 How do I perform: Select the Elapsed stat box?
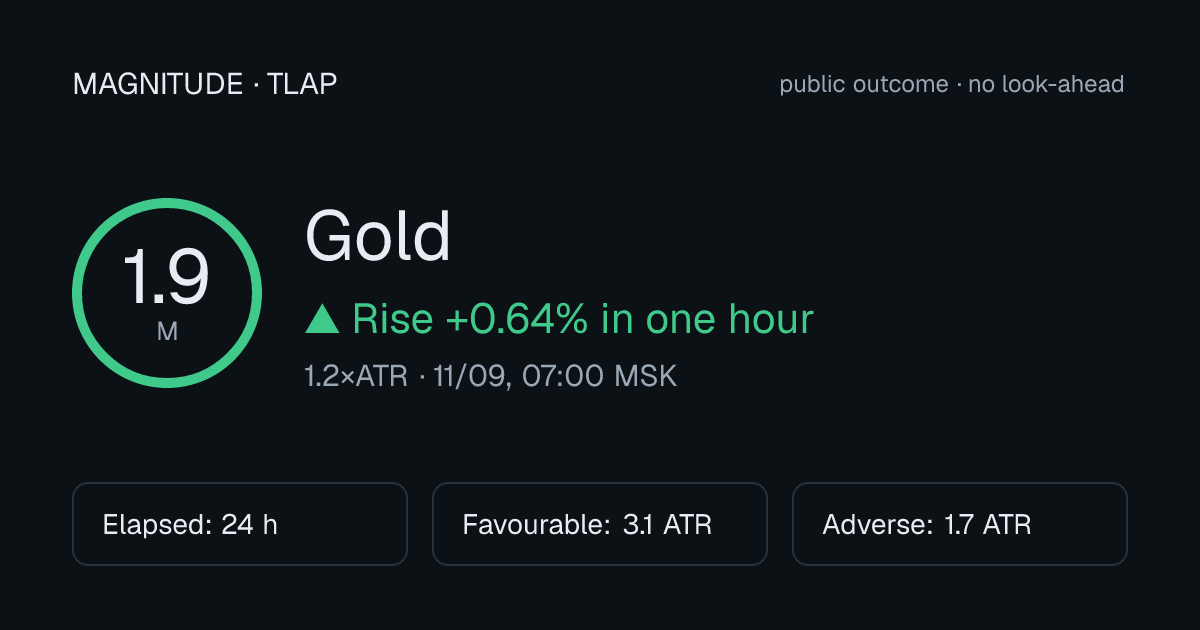(x=240, y=524)
